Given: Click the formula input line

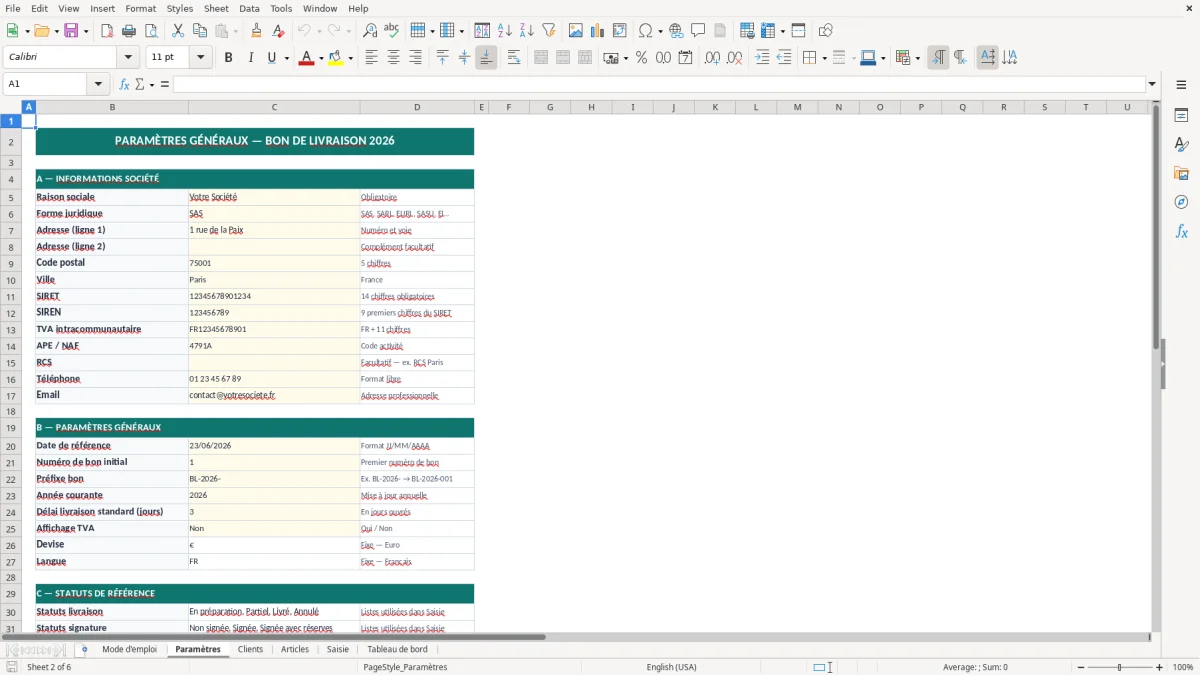Looking at the screenshot, I should 658,84.
